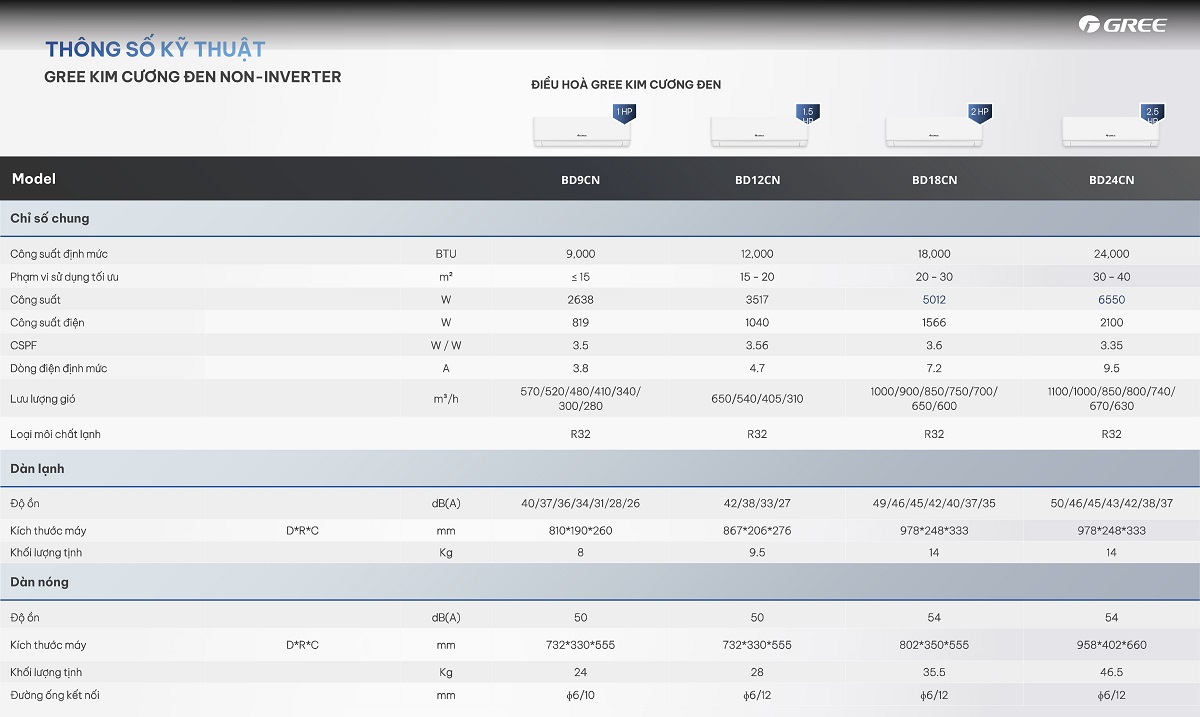Click the BD9CN air conditioner image

pyautogui.click(x=581, y=132)
